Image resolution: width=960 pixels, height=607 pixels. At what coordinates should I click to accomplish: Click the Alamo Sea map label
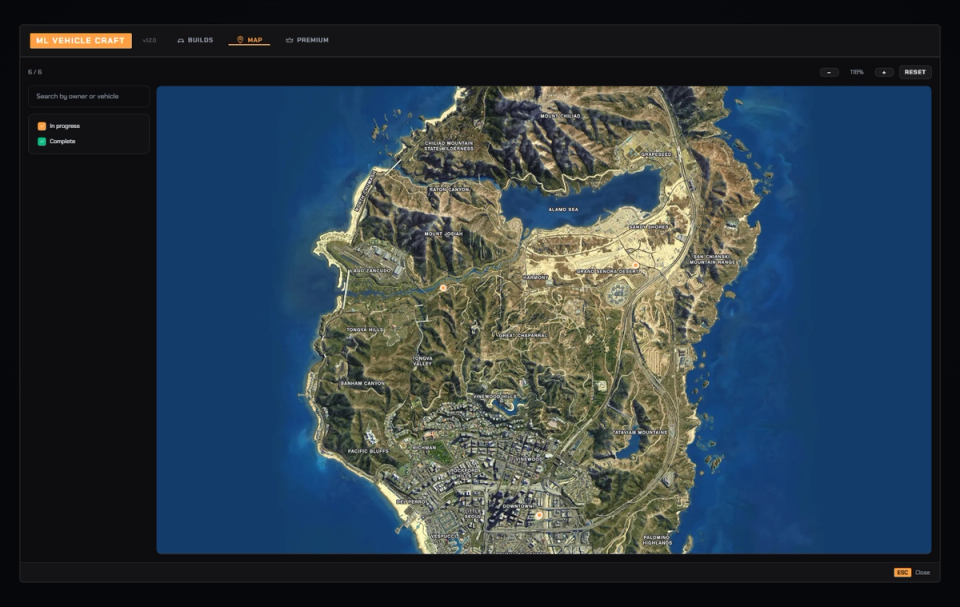tap(563, 209)
